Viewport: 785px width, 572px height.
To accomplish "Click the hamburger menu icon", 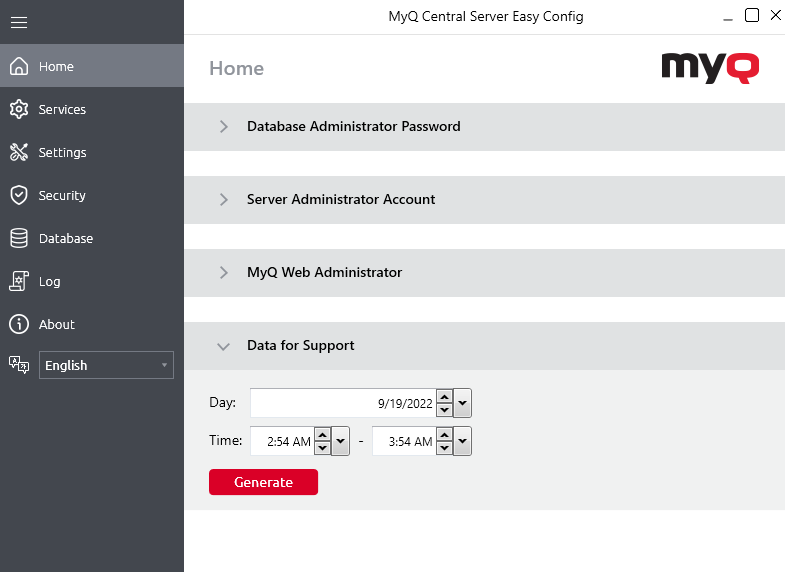I will point(18,22).
